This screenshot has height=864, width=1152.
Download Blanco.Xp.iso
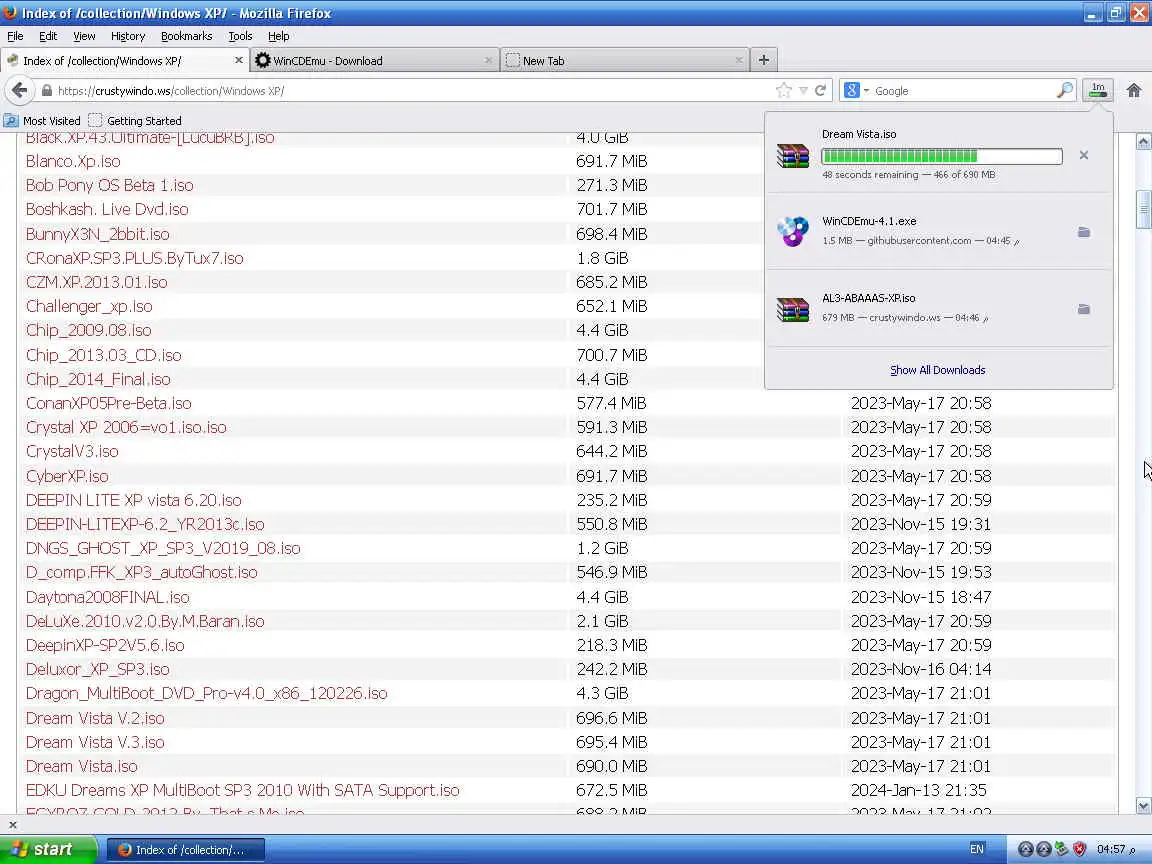pos(73,161)
